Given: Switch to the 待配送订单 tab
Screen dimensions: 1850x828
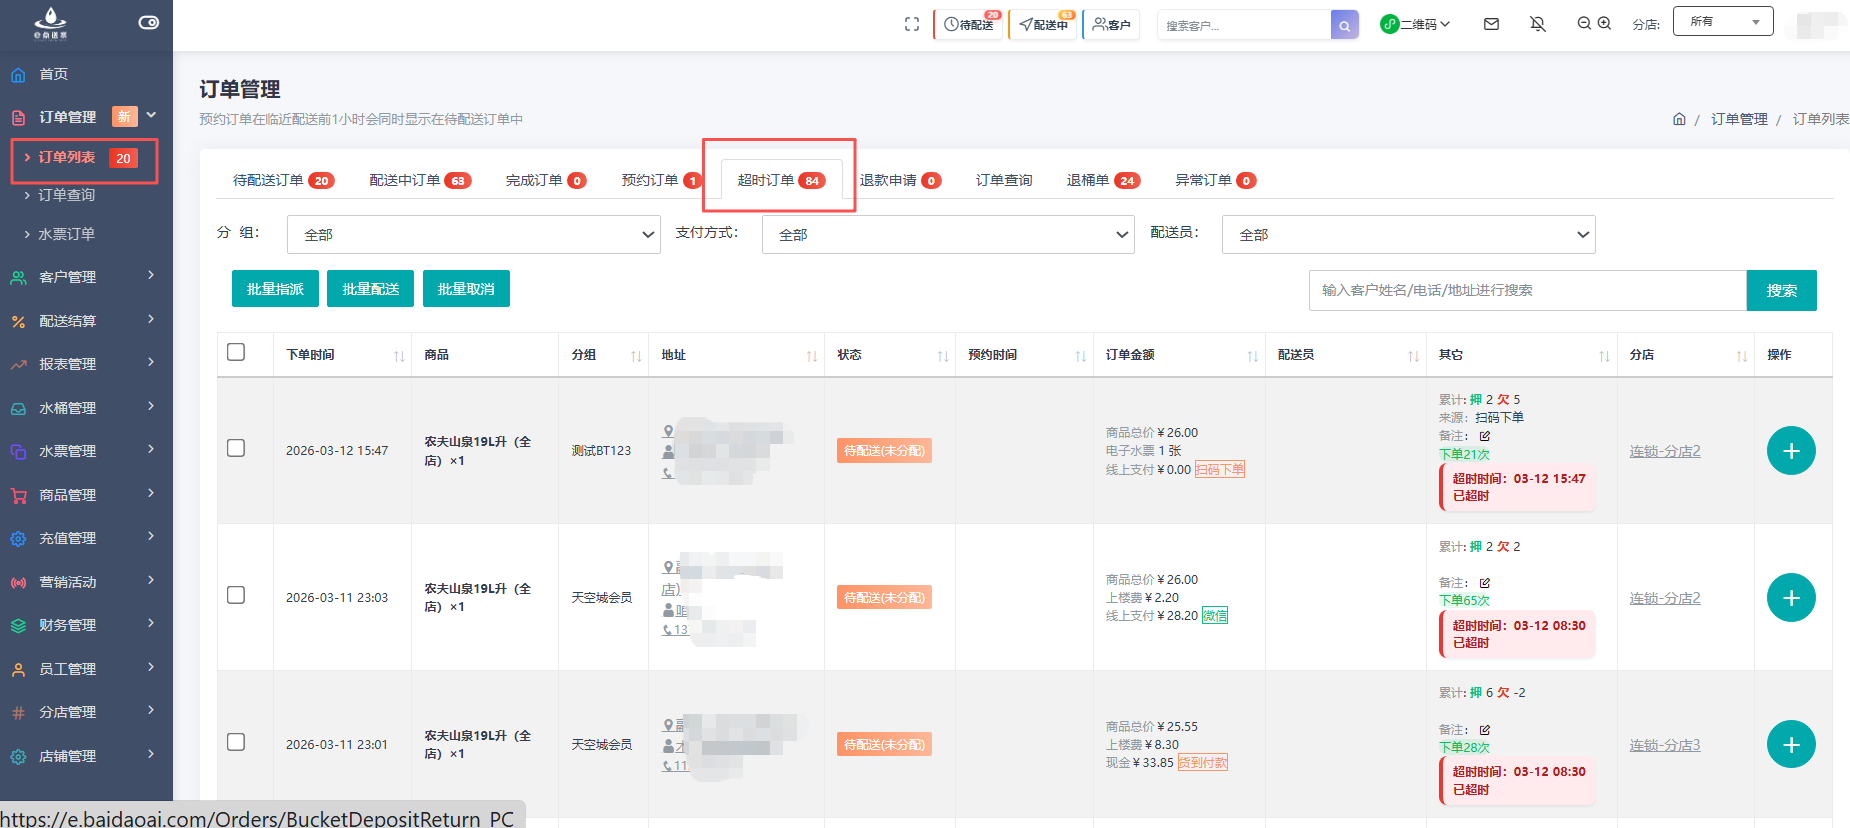Looking at the screenshot, I should click(283, 180).
